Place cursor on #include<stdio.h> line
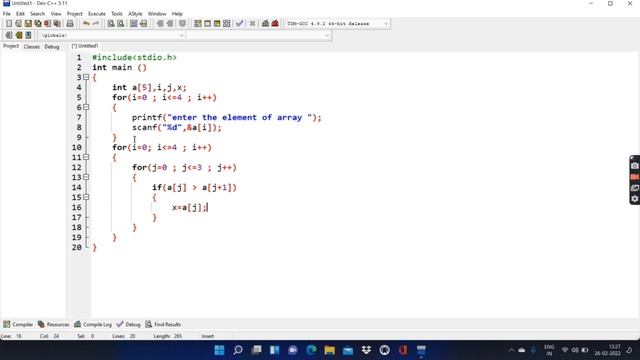Image resolution: width=640 pixels, height=360 pixels. pyautogui.click(x=134, y=58)
